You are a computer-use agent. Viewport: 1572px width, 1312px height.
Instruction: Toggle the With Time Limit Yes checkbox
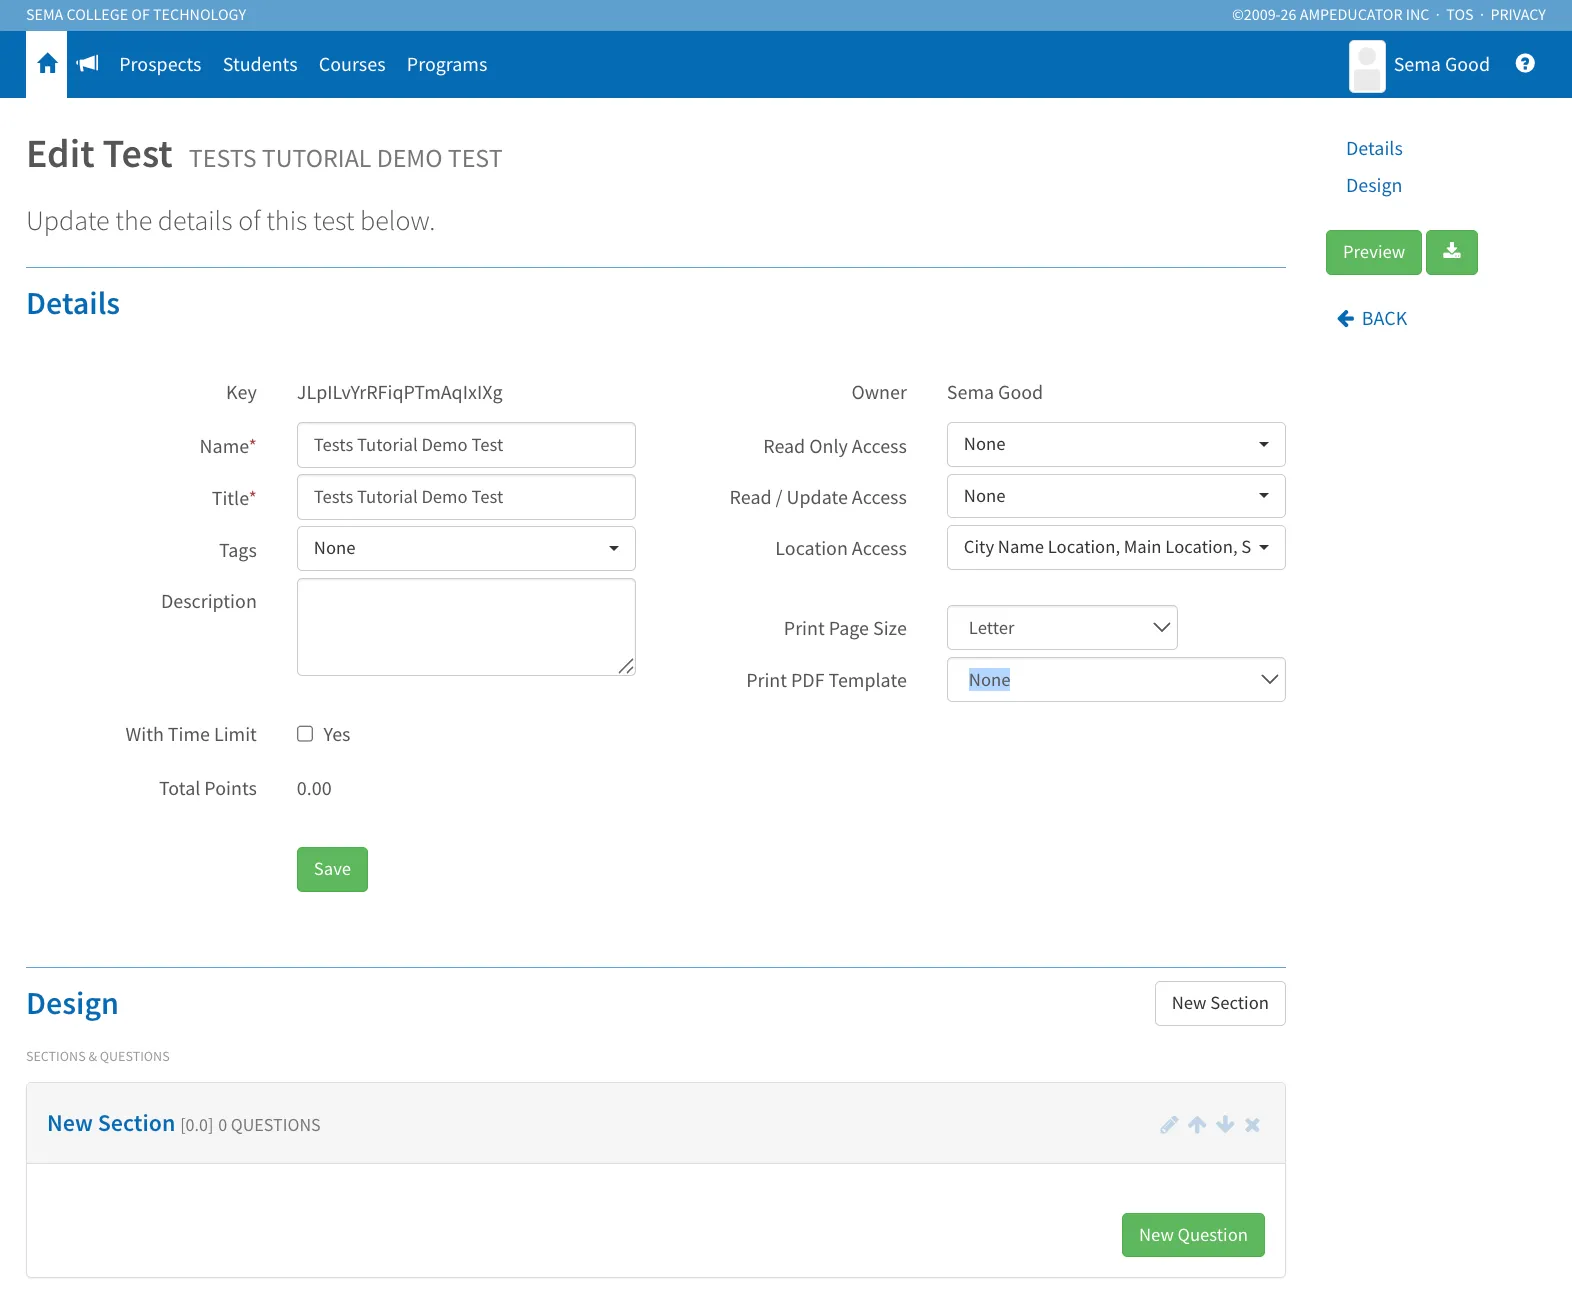click(305, 734)
